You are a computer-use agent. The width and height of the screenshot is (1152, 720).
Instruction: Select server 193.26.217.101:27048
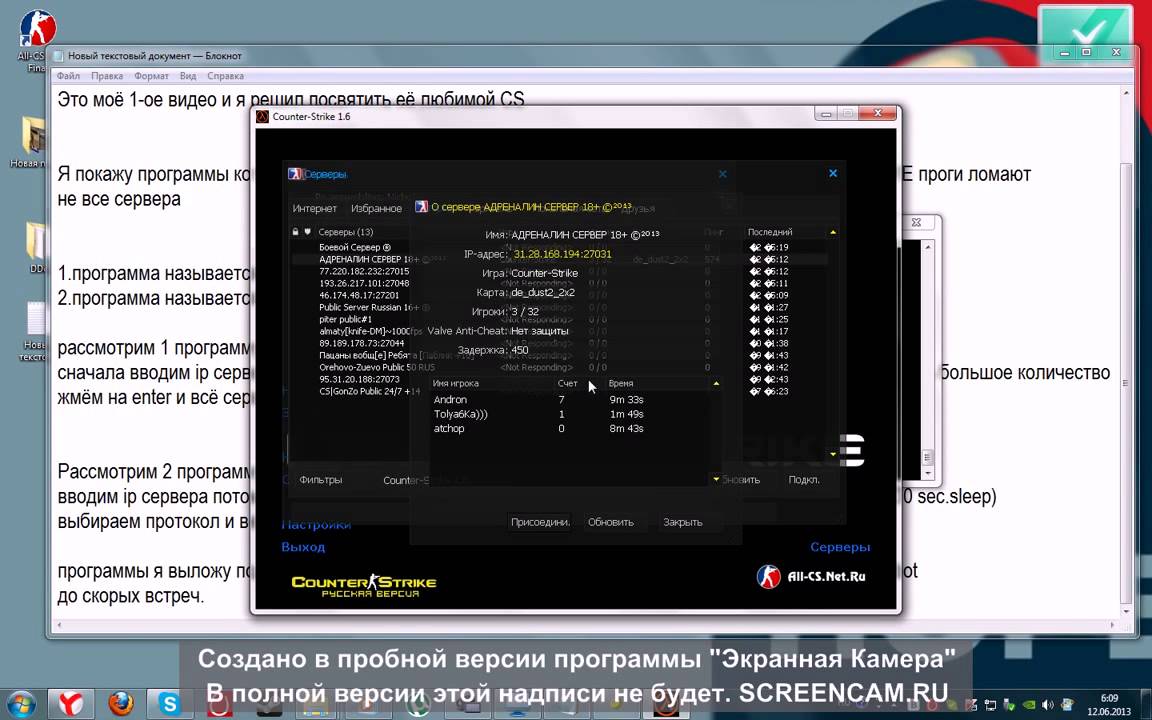364,283
